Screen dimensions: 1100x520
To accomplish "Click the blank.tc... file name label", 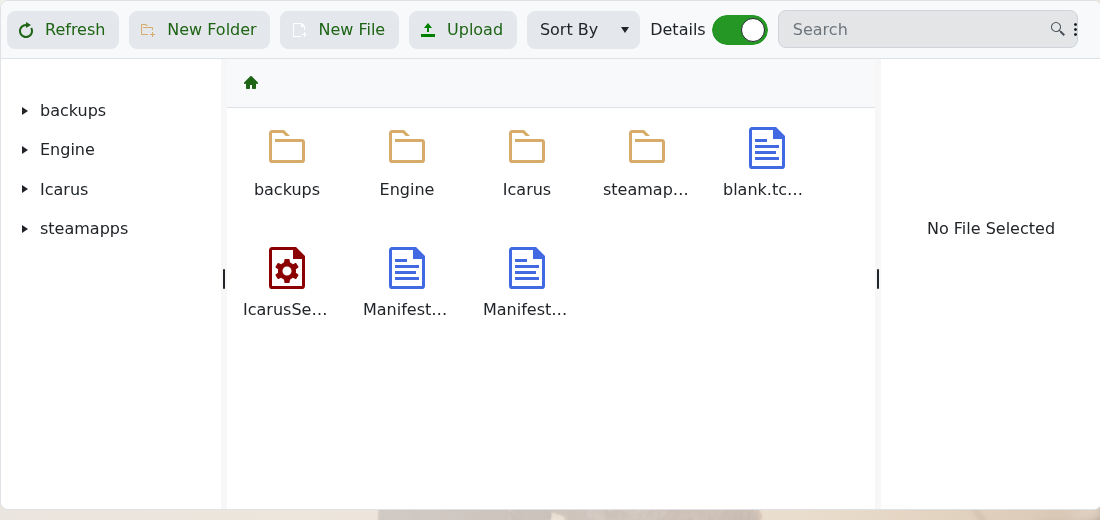I will (763, 189).
